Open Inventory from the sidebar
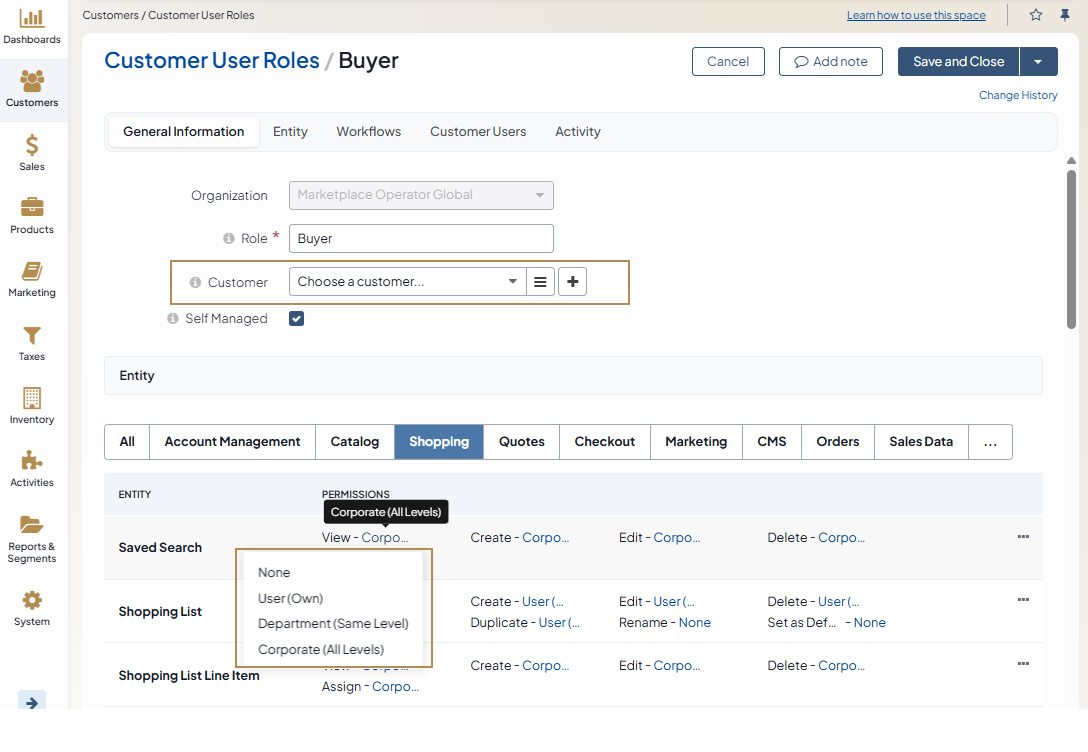This screenshot has height=752, width=1088. click(x=32, y=406)
